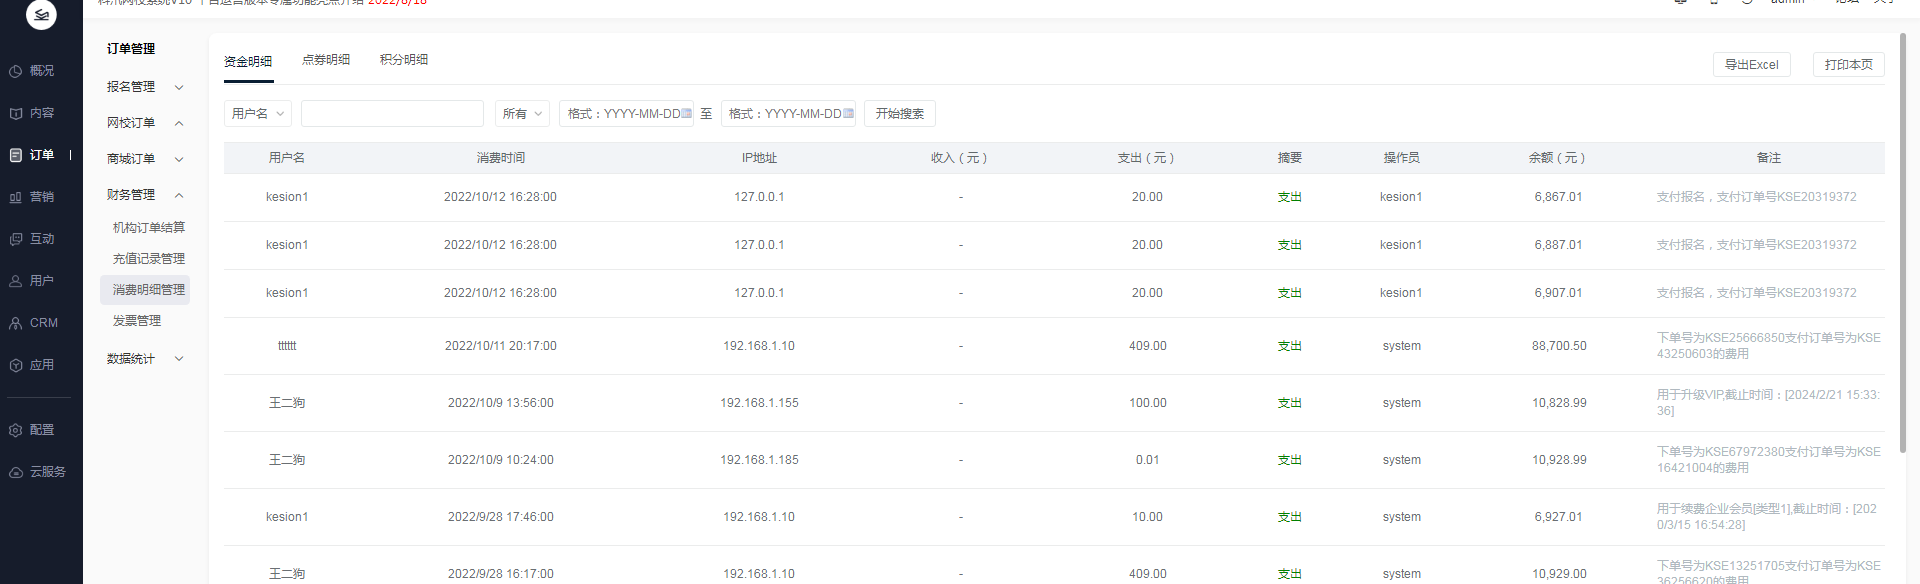Click balance value 6,867.01
This screenshot has width=1920, height=584.
point(1559,197)
